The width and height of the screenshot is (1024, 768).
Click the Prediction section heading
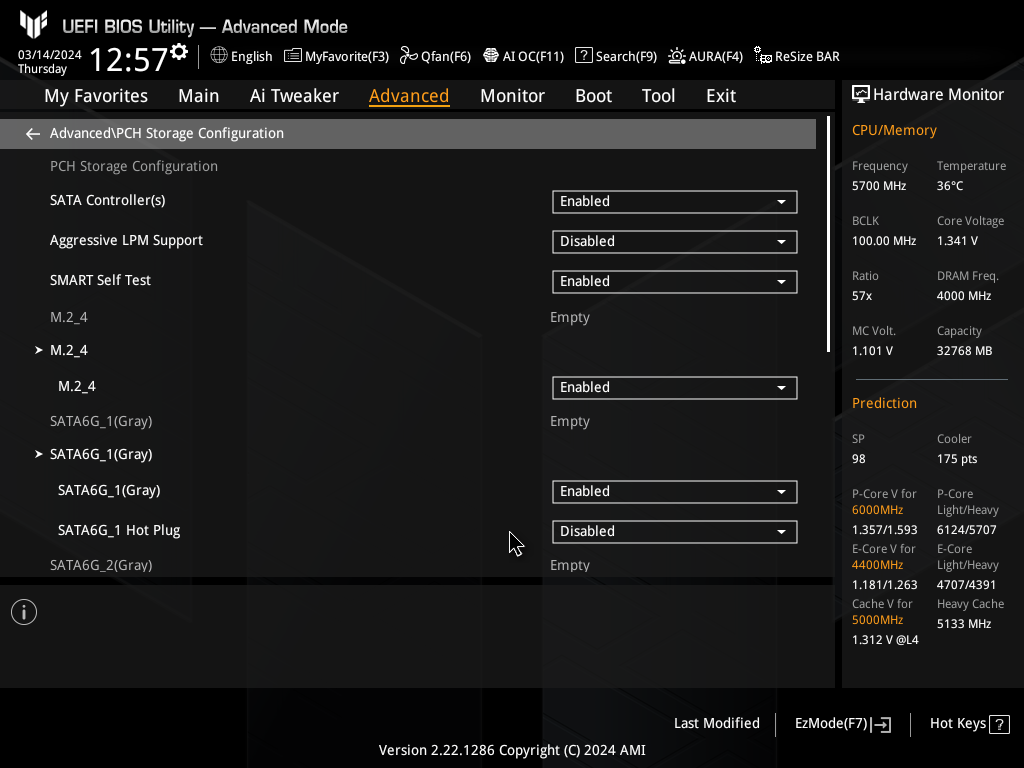884,403
